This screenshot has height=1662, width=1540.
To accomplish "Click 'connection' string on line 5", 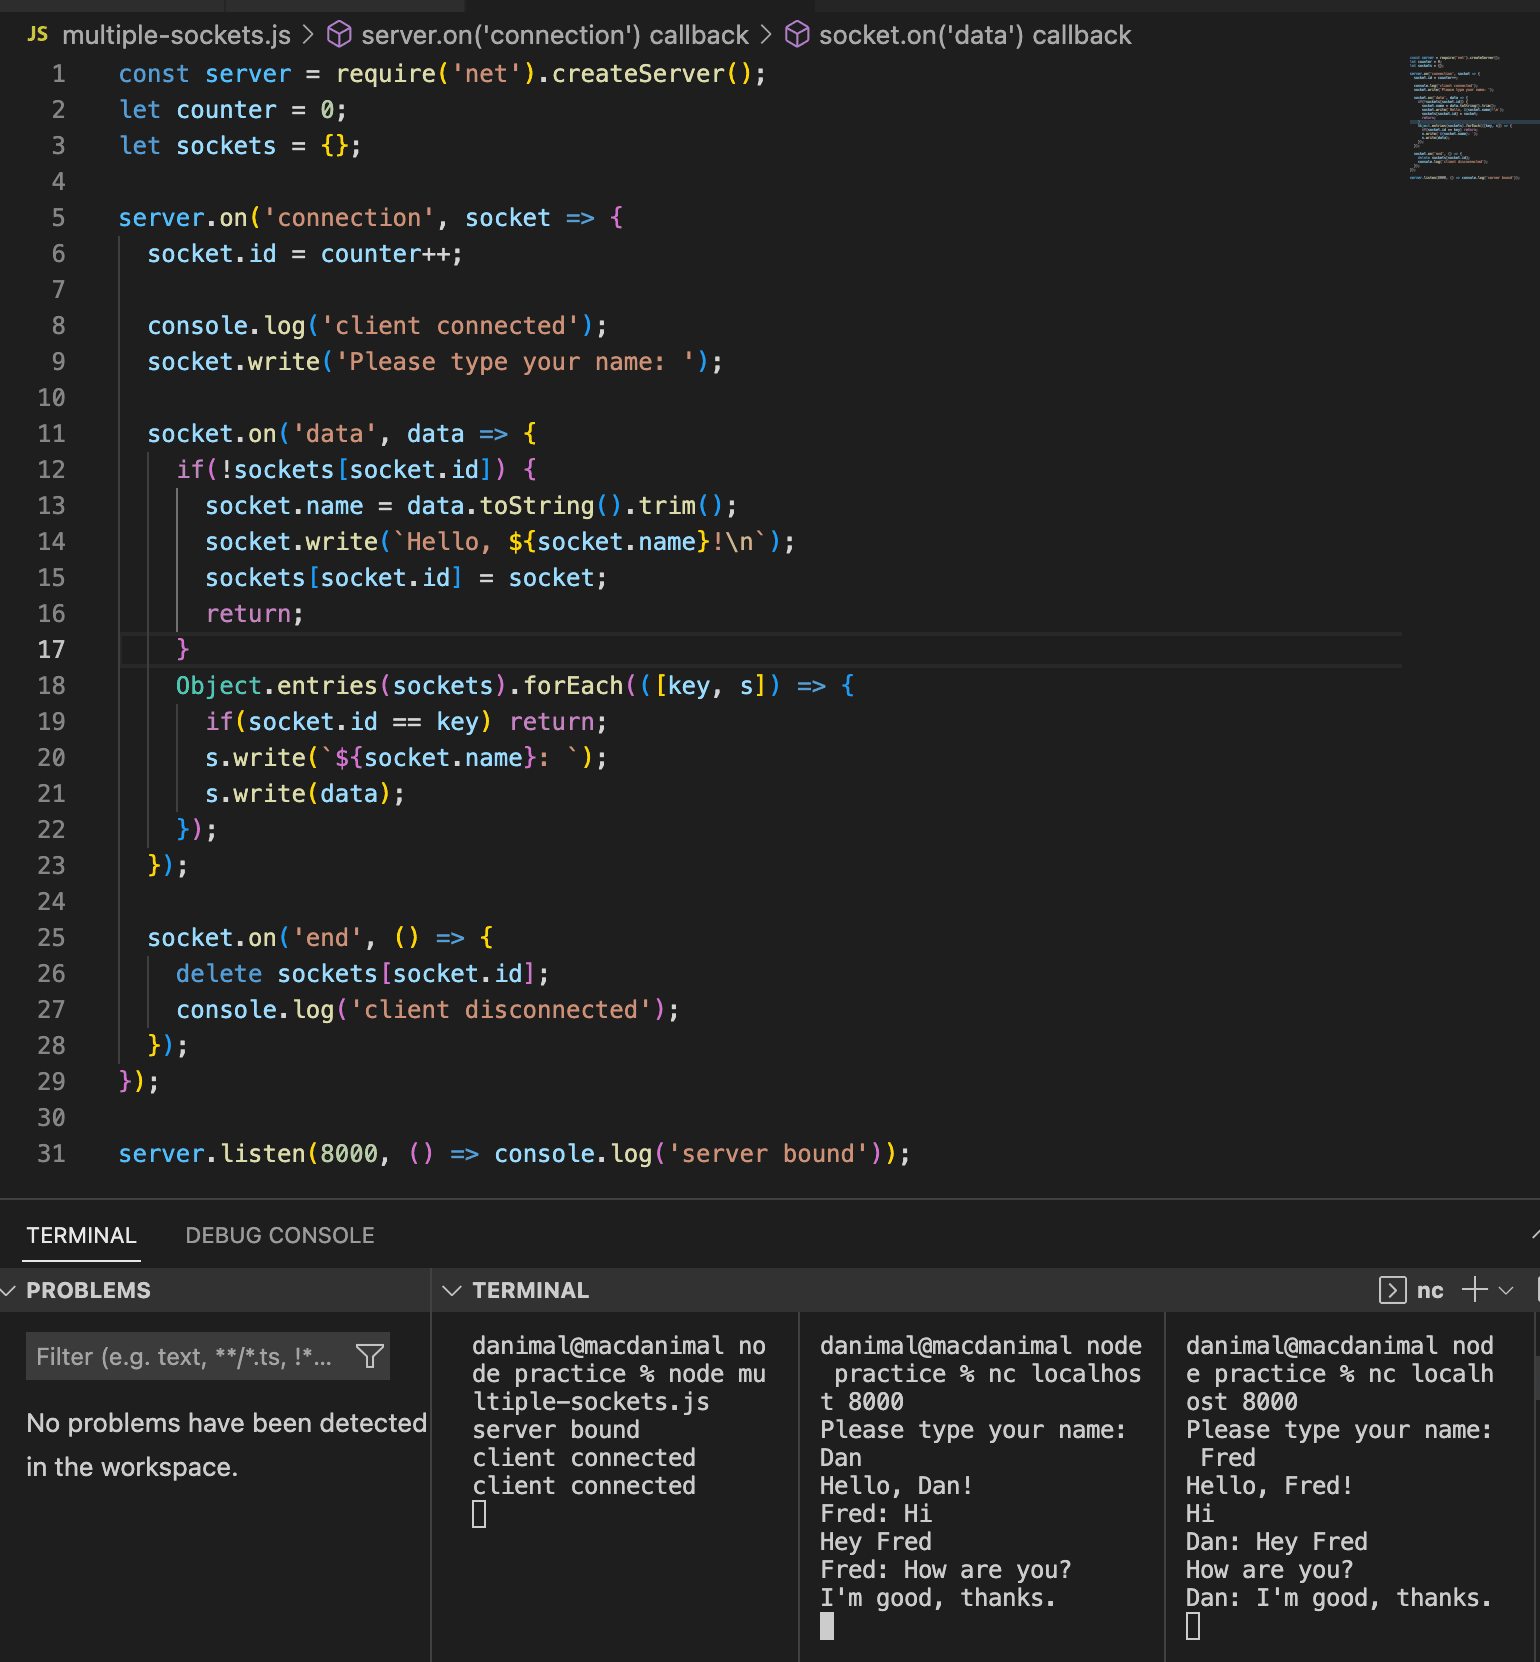I will tap(349, 218).
